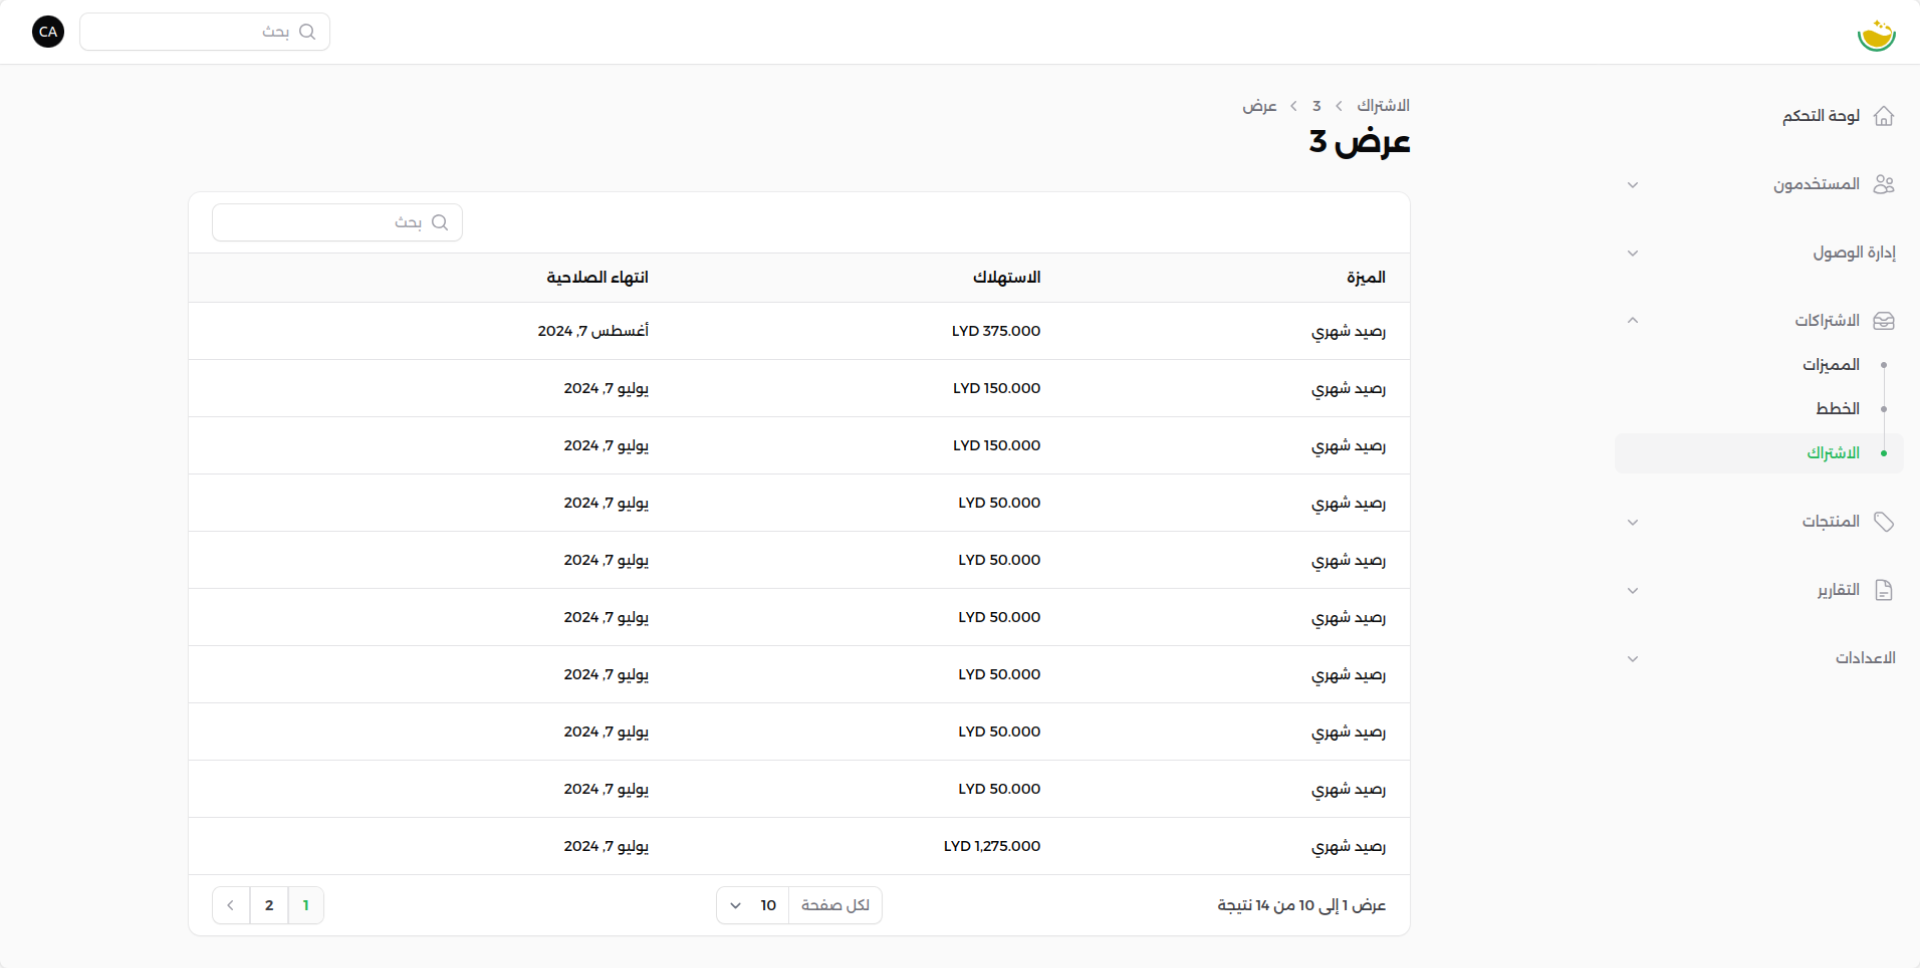
Task: Click رصيد شهري in the LYD 1,275.000 row
Action: [x=1348, y=847]
